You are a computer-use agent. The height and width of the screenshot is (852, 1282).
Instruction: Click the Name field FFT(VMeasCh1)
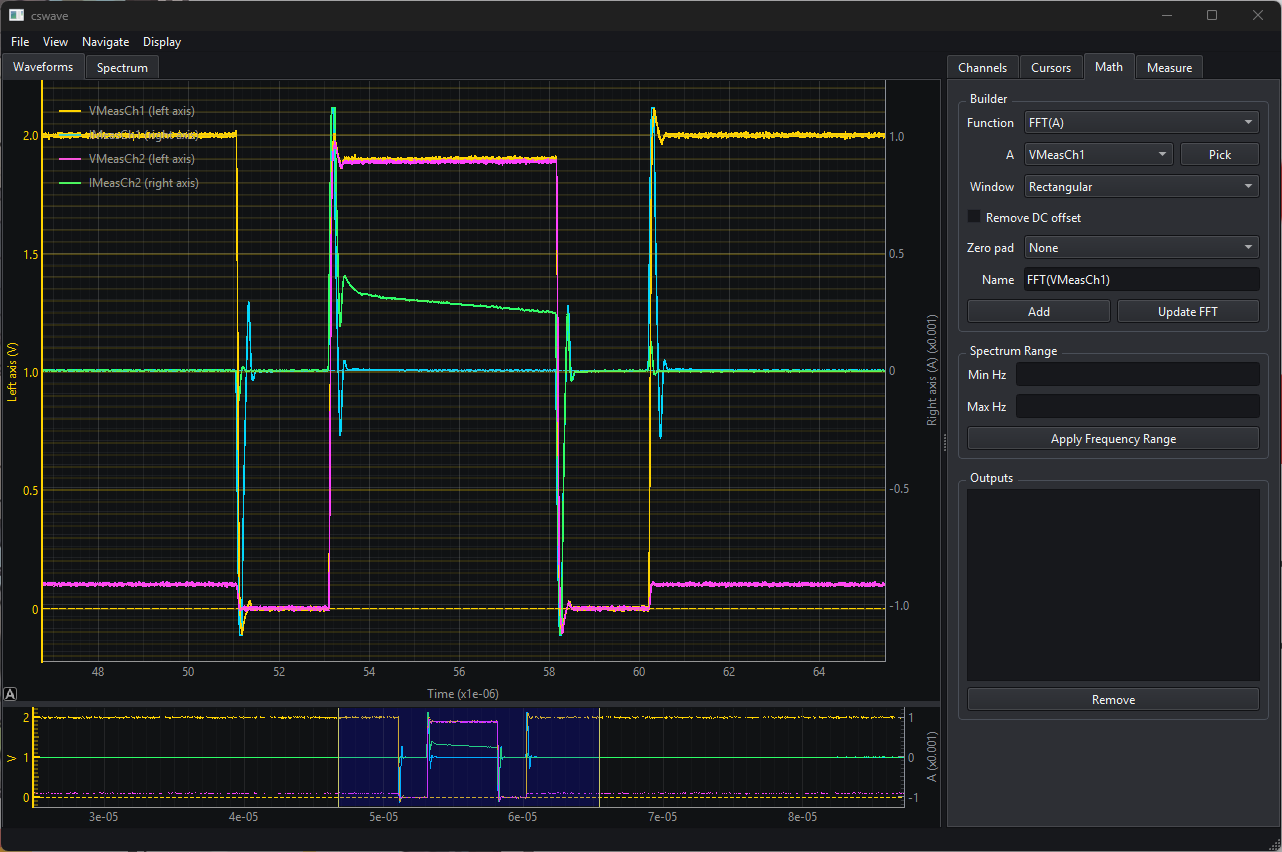(1142, 280)
